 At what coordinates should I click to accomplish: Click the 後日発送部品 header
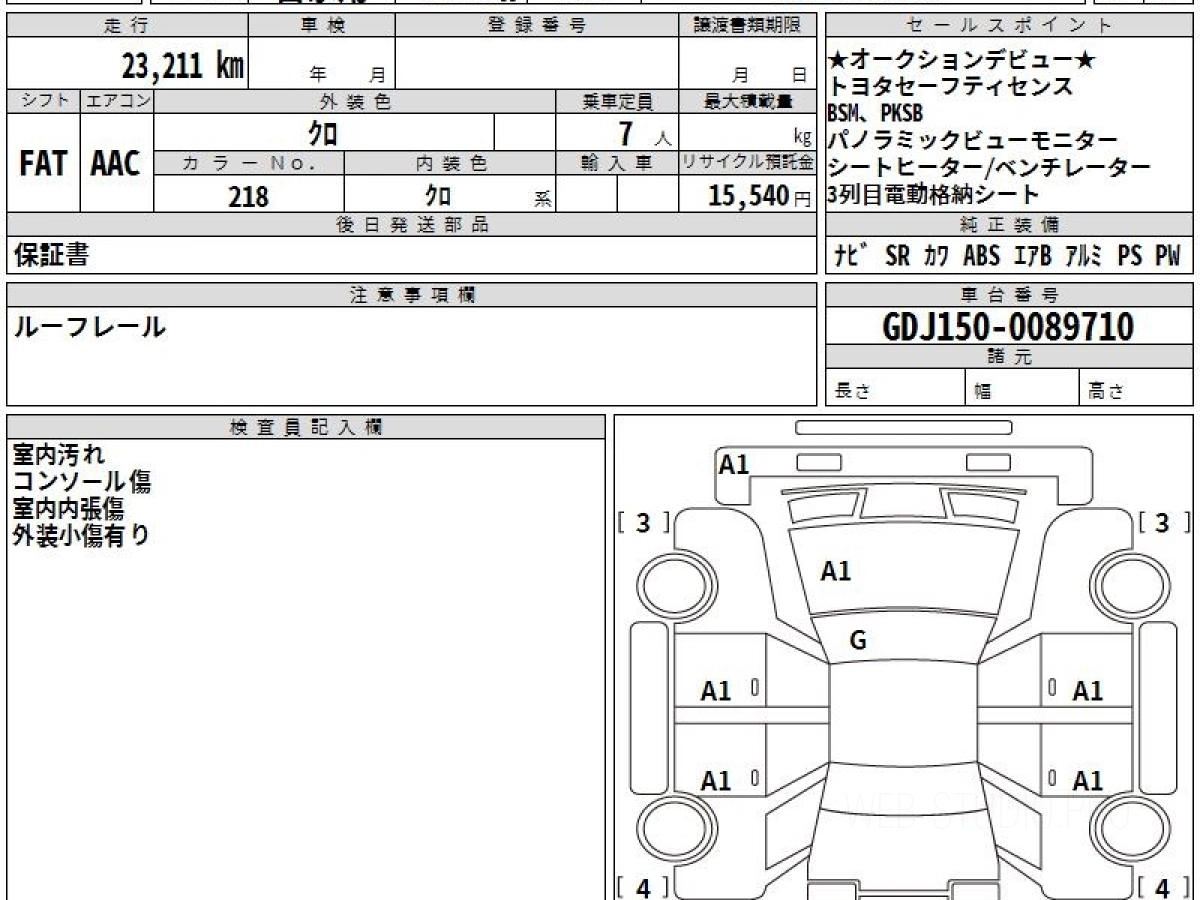[x=412, y=225]
